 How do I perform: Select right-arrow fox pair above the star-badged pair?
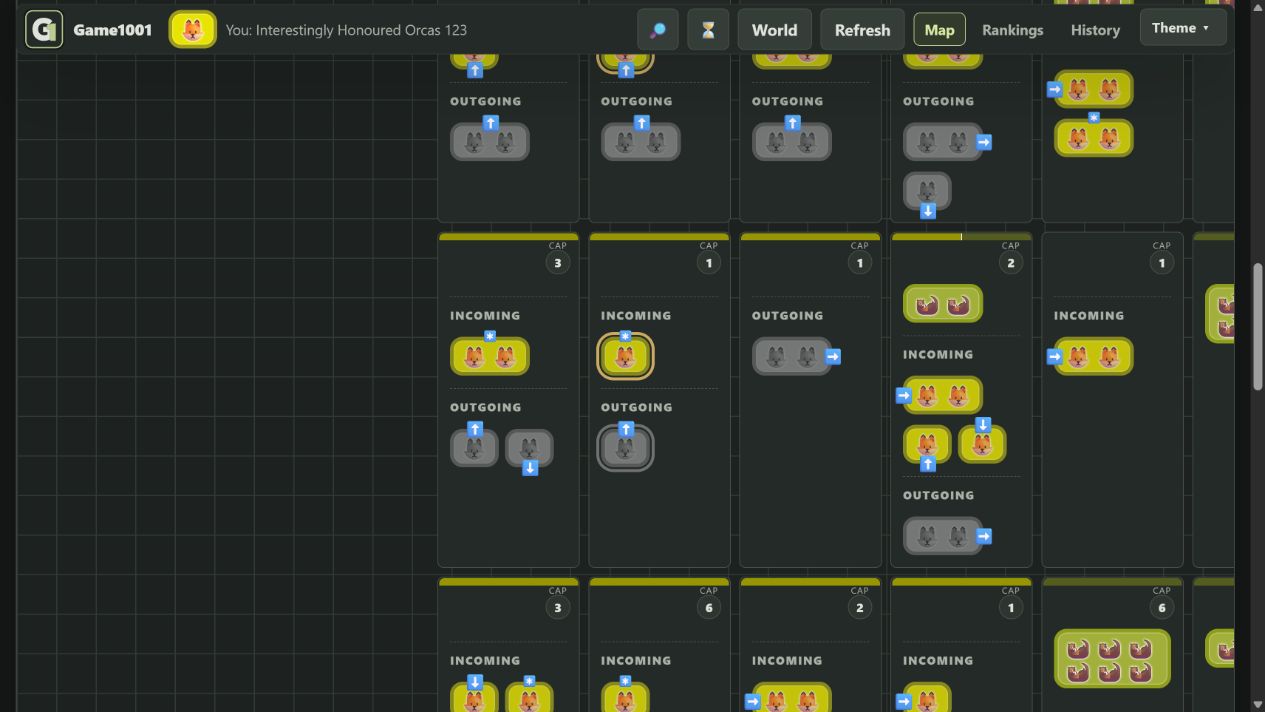pos(1094,89)
